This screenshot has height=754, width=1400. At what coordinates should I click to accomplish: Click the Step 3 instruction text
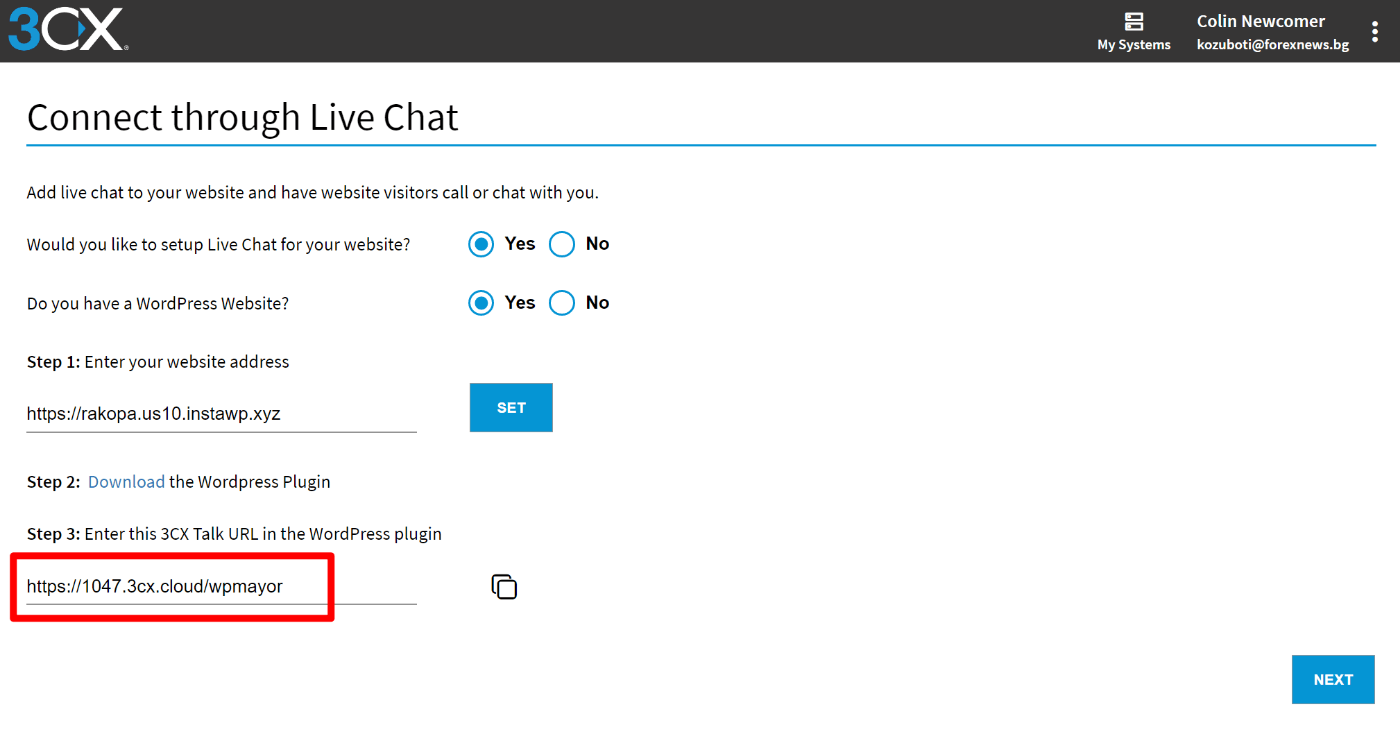(x=234, y=534)
